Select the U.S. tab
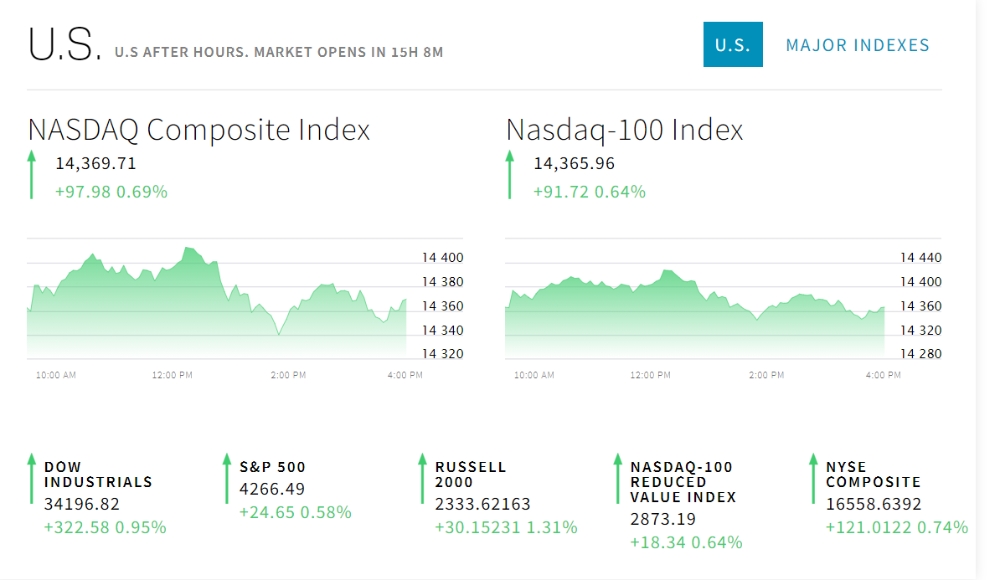The image size is (1000, 580). pyautogui.click(x=732, y=45)
